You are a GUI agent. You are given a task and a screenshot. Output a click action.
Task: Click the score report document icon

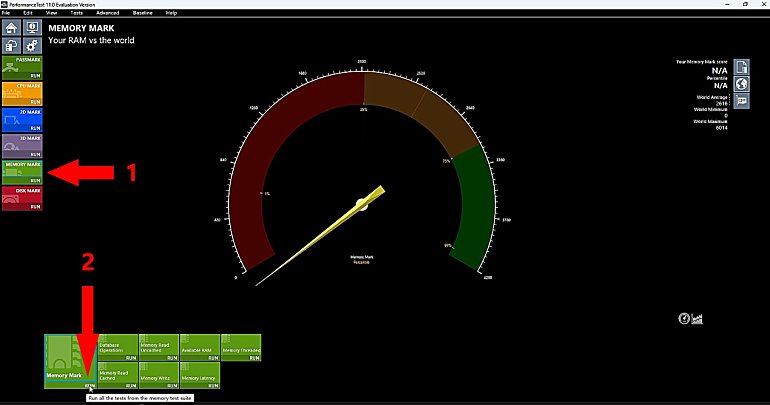[742, 67]
